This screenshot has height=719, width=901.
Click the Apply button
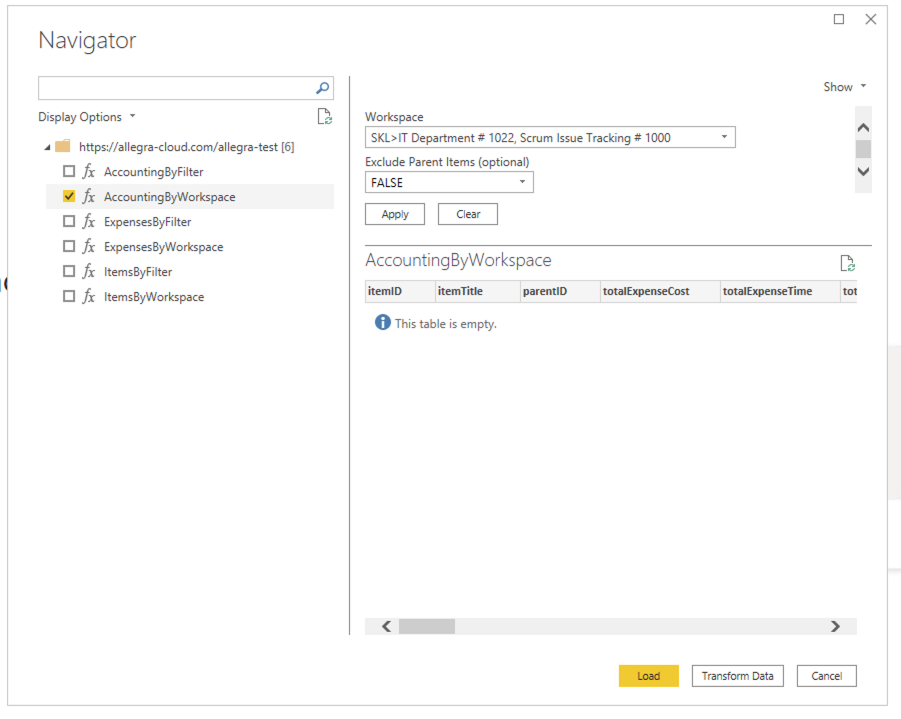coord(394,213)
